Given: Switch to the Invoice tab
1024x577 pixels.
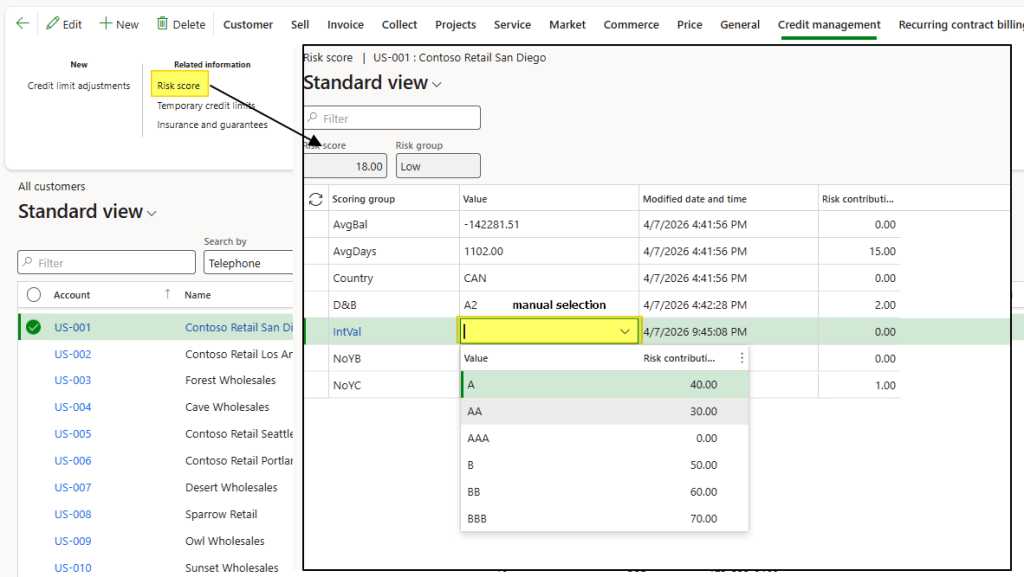Looking at the screenshot, I should tap(345, 25).
